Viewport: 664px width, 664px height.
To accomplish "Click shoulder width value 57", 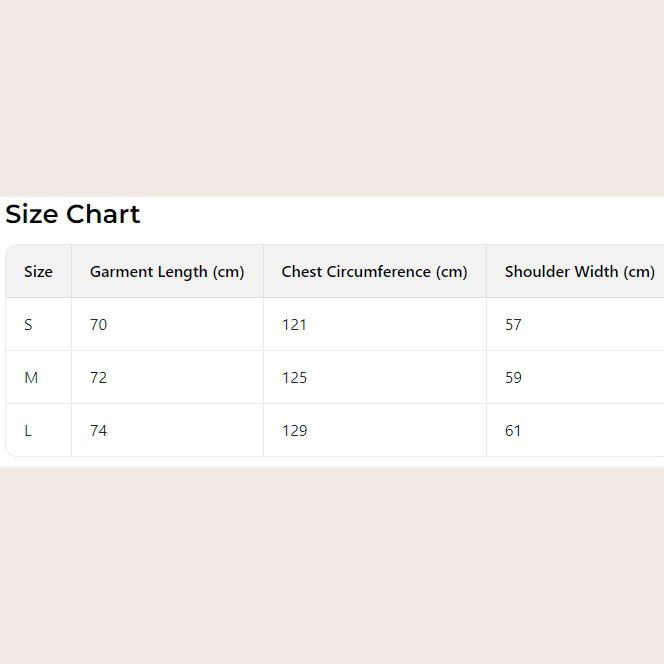I will [x=513, y=325].
